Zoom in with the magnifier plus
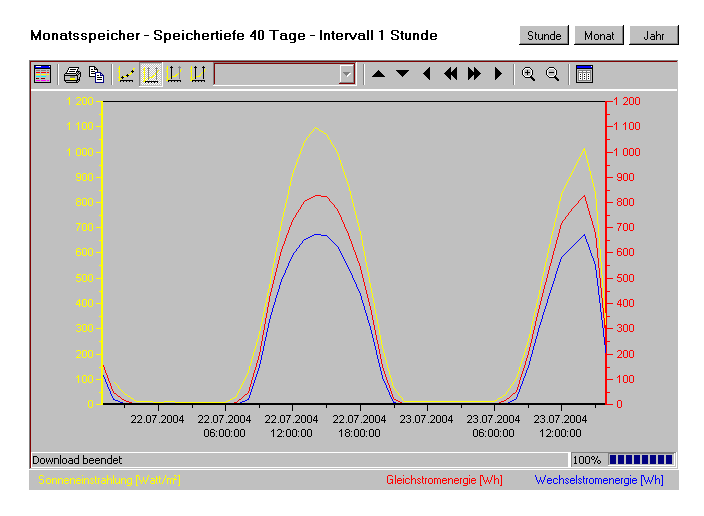 (528, 74)
